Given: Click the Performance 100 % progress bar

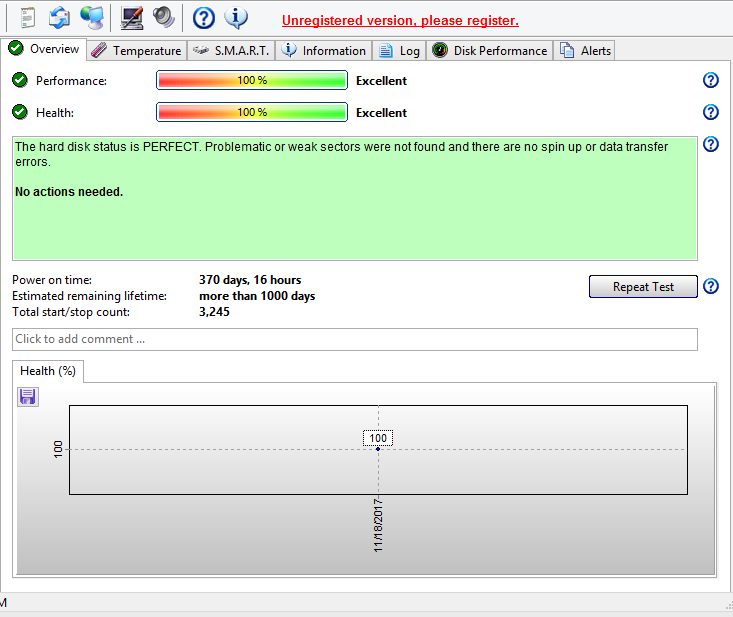Looking at the screenshot, I should (x=252, y=80).
